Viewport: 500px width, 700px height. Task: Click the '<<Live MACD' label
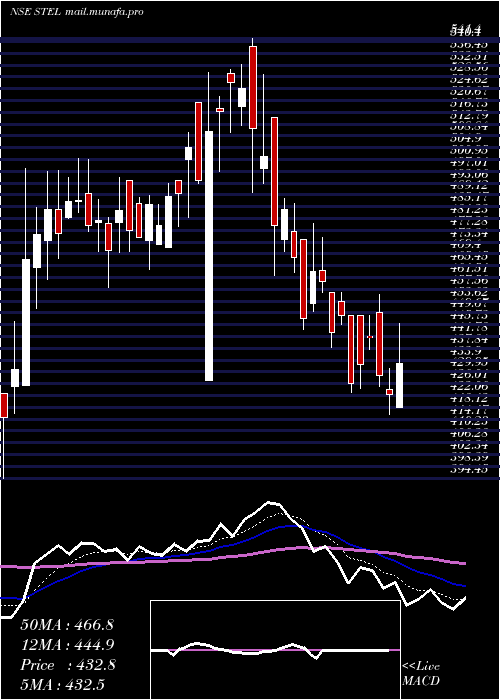[421, 674]
